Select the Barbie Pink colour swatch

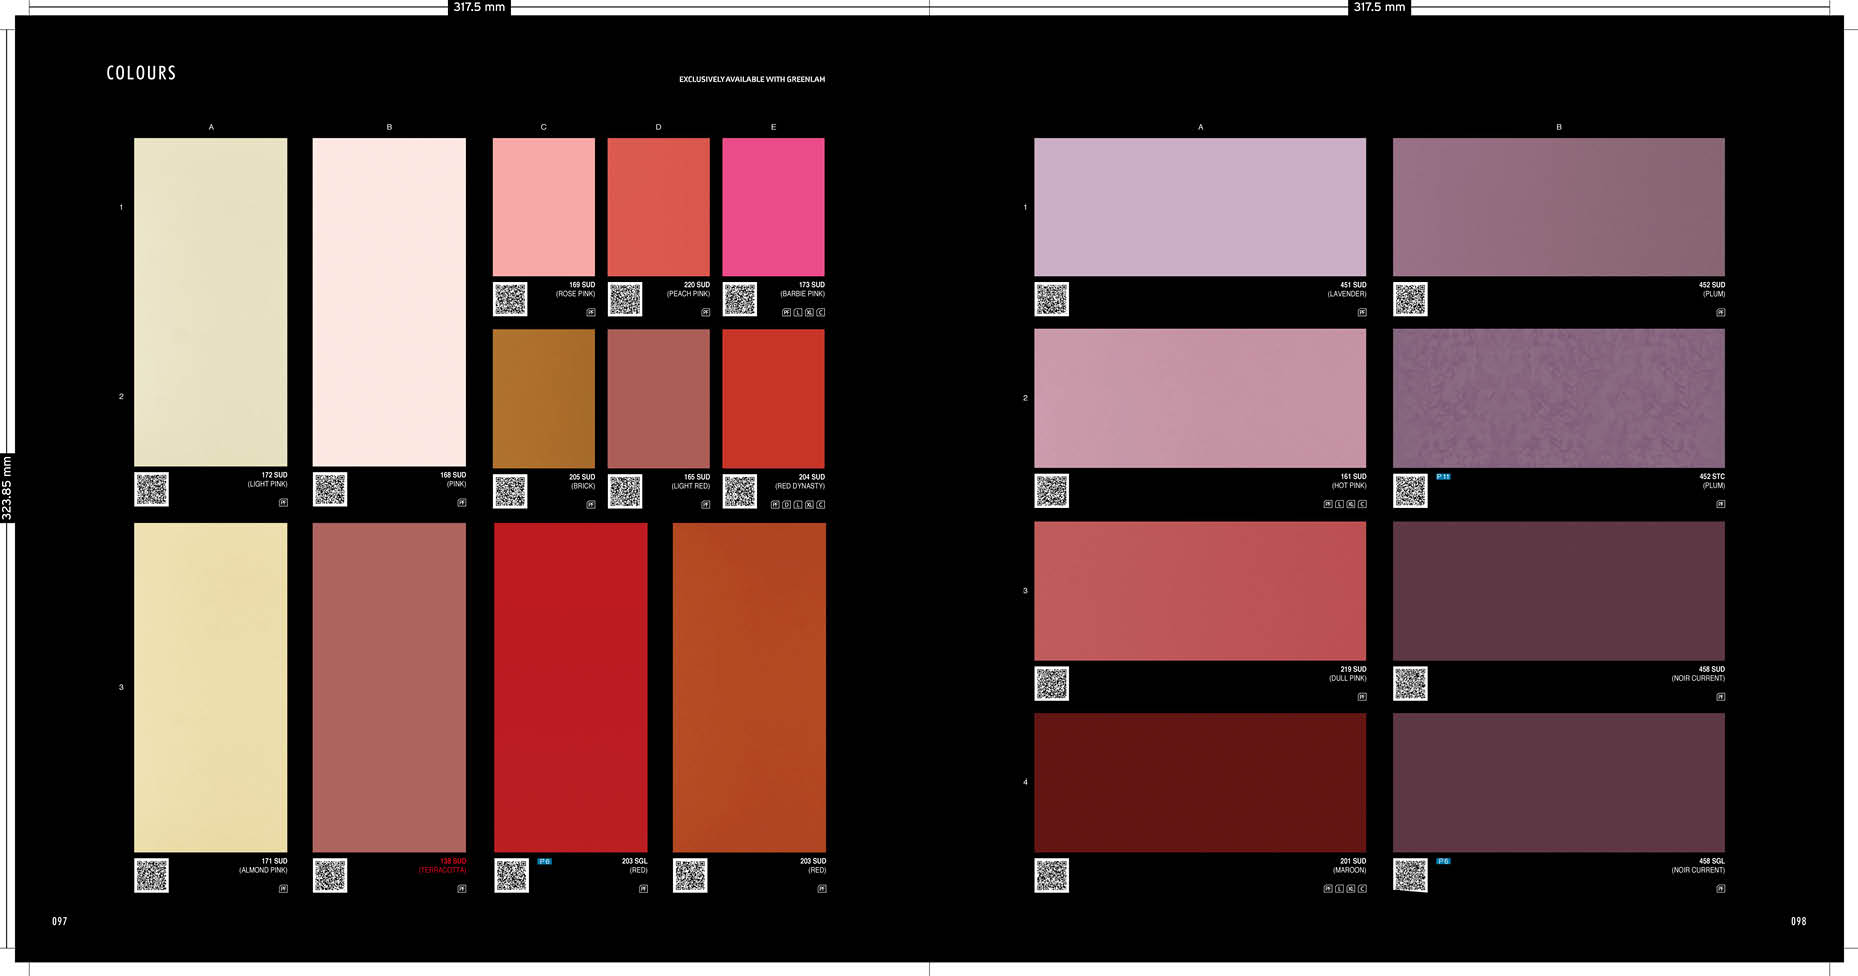(x=773, y=207)
